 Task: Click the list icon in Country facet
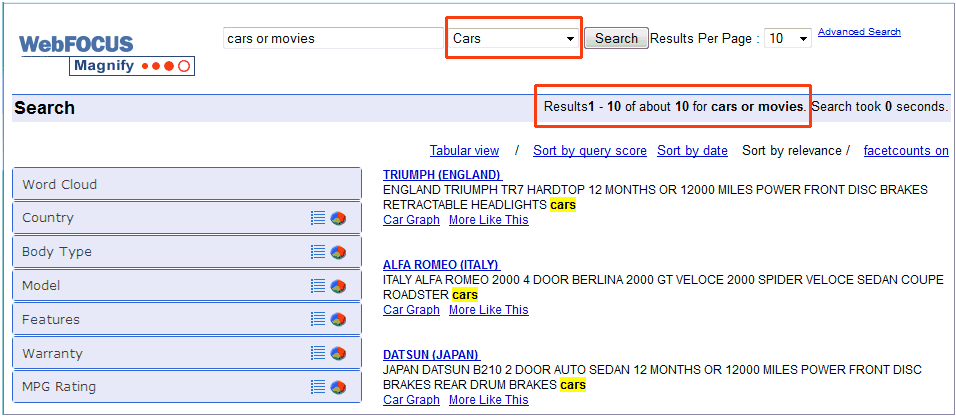click(318, 218)
